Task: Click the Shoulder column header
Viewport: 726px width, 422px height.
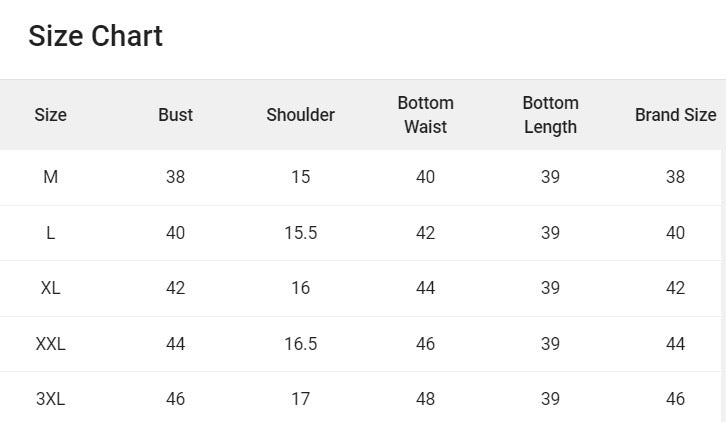Action: pyautogui.click(x=300, y=115)
